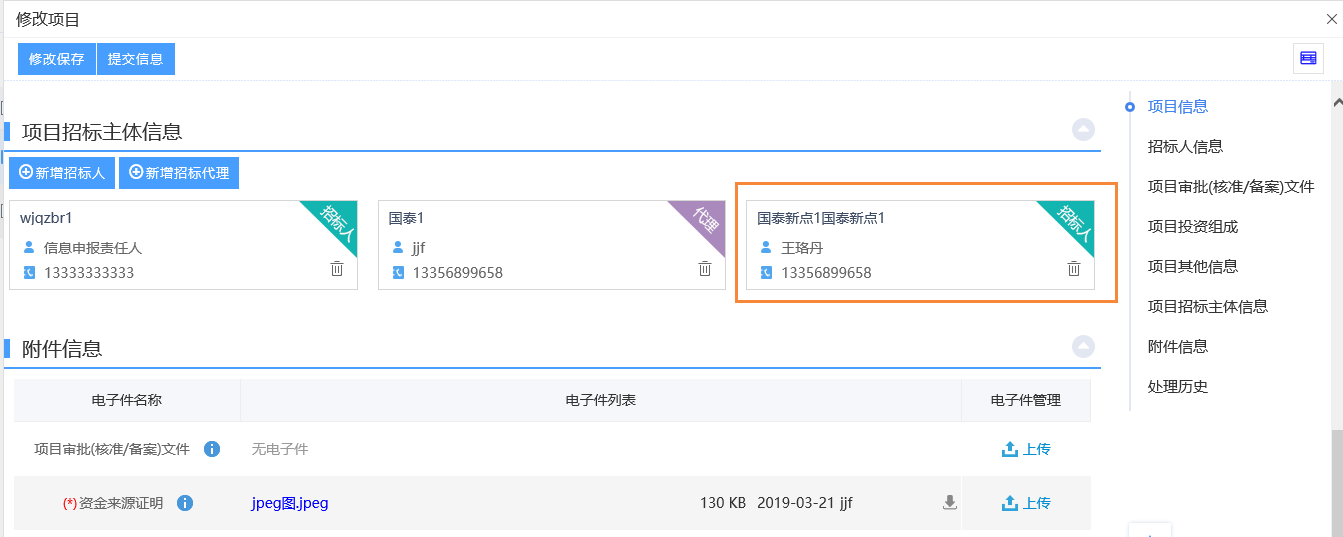This screenshot has width=1343, height=537.
Task: Upload file for 资金来源证明 row
Action: pyautogui.click(x=1026, y=503)
